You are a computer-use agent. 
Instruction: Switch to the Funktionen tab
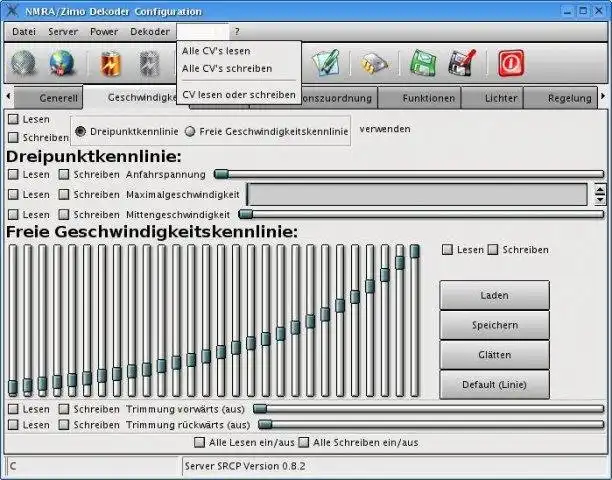coord(419,98)
